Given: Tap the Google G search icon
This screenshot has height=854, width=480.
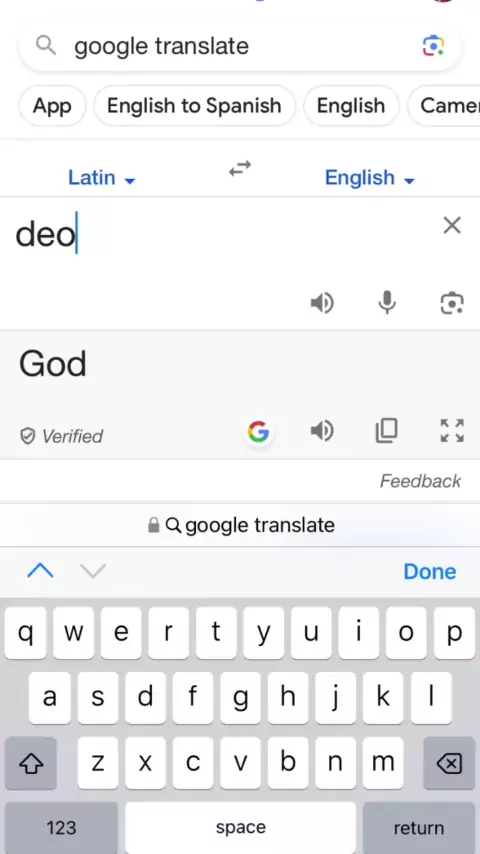Looking at the screenshot, I should 258,432.
